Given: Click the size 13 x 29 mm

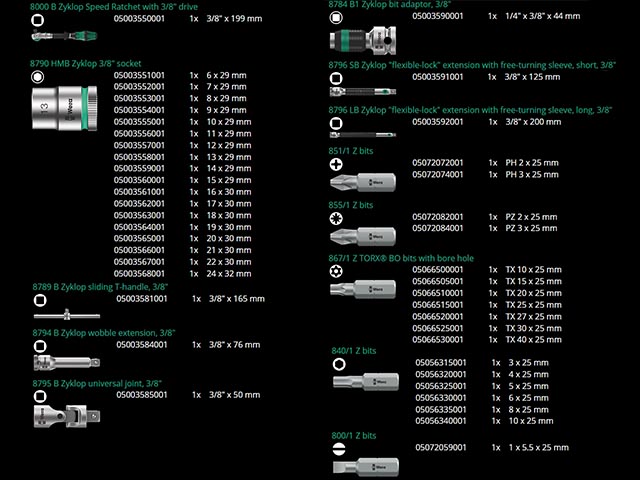Looking at the screenshot, I should (229, 157).
